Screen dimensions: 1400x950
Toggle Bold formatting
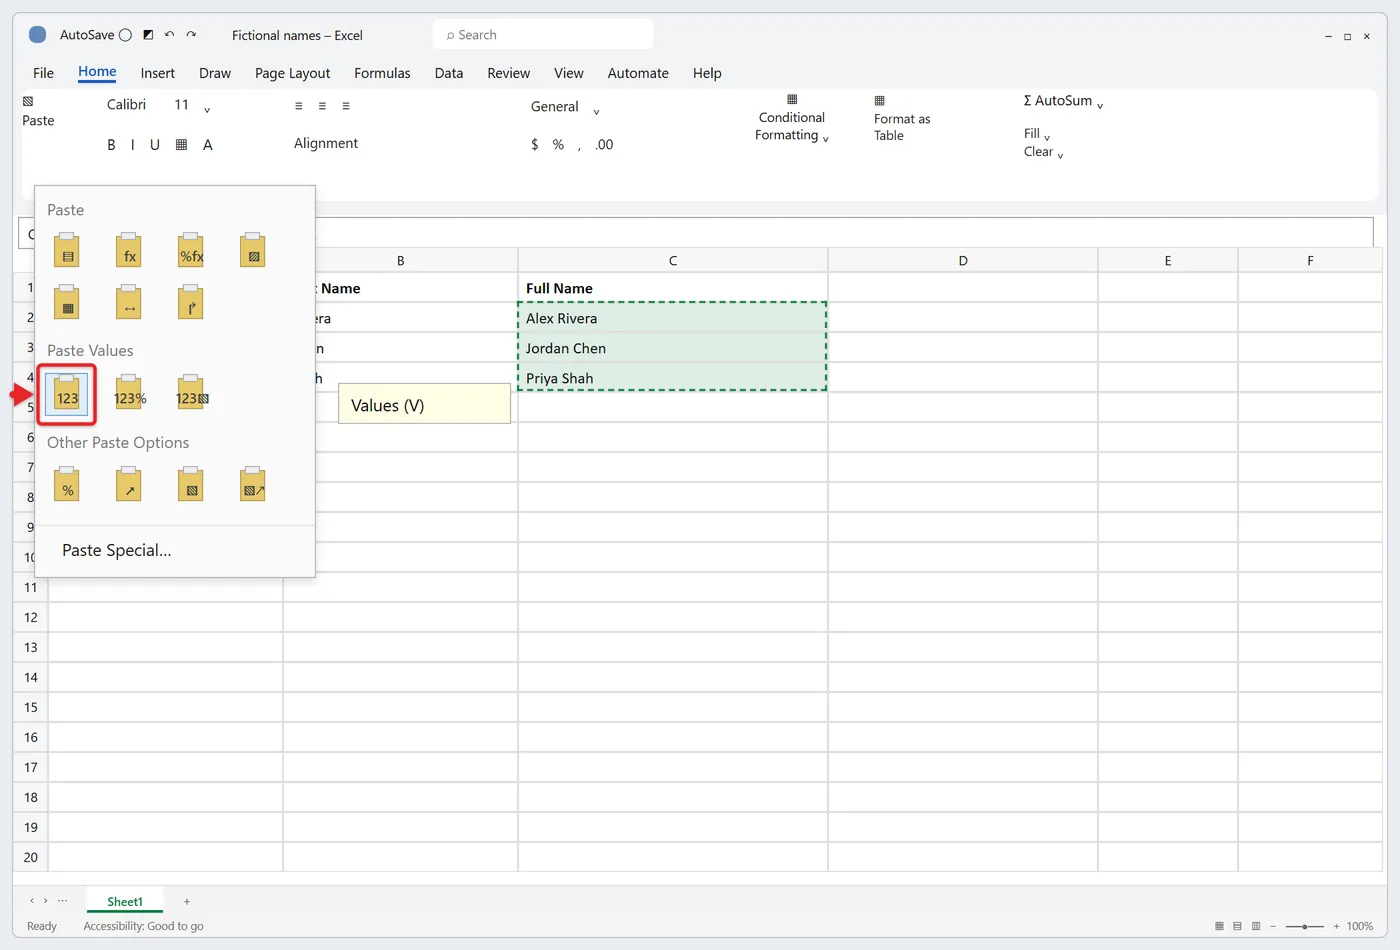(x=111, y=145)
